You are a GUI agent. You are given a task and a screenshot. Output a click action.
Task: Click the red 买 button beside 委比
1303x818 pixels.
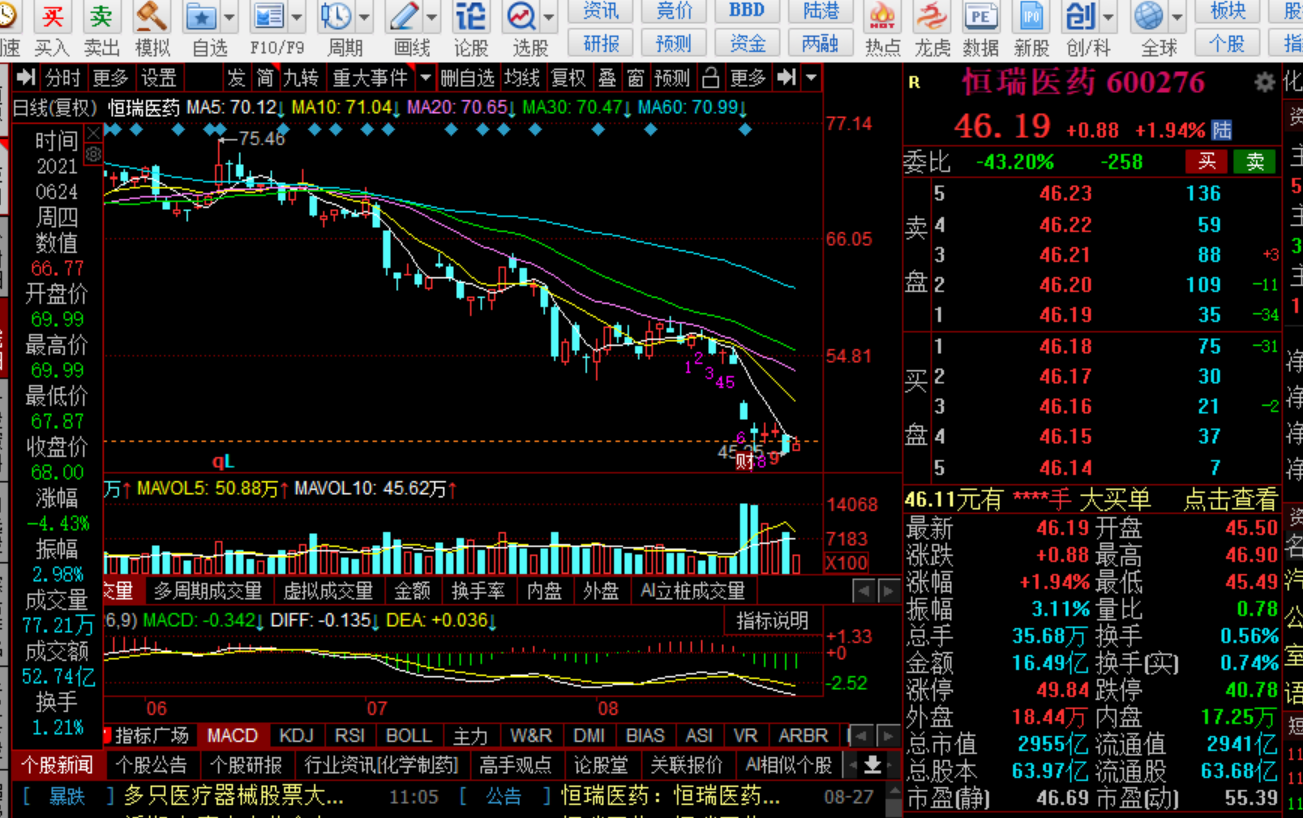tap(1207, 161)
